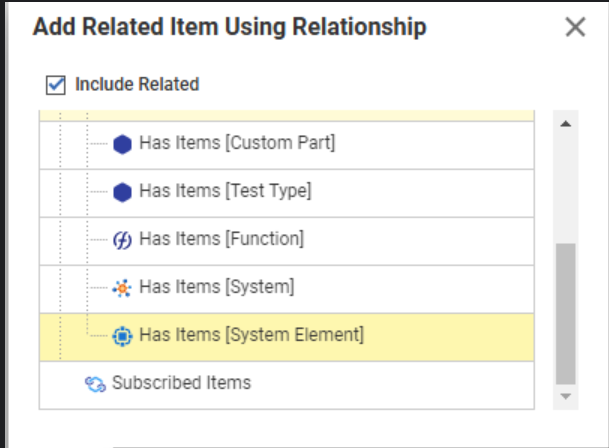This screenshot has height=448, width=609.
Task: Uncheck the Include Related checkbox
Action: point(56,85)
